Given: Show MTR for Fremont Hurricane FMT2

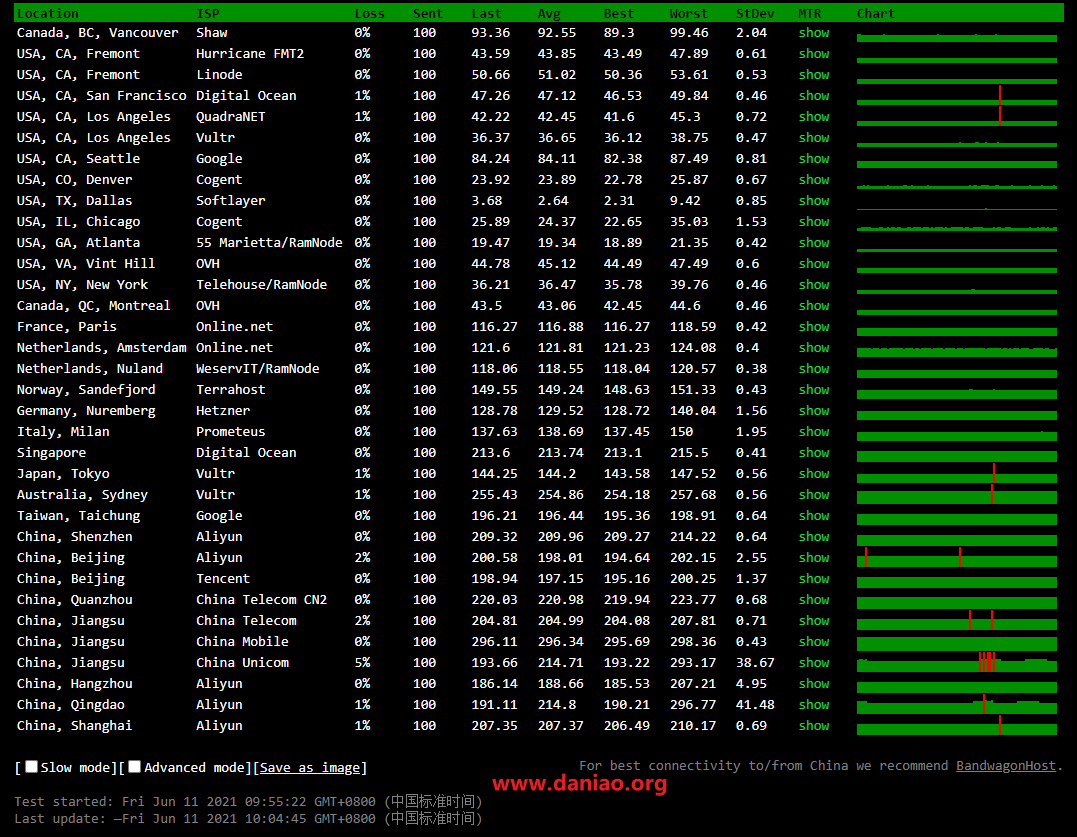Looking at the screenshot, I should coord(814,54).
